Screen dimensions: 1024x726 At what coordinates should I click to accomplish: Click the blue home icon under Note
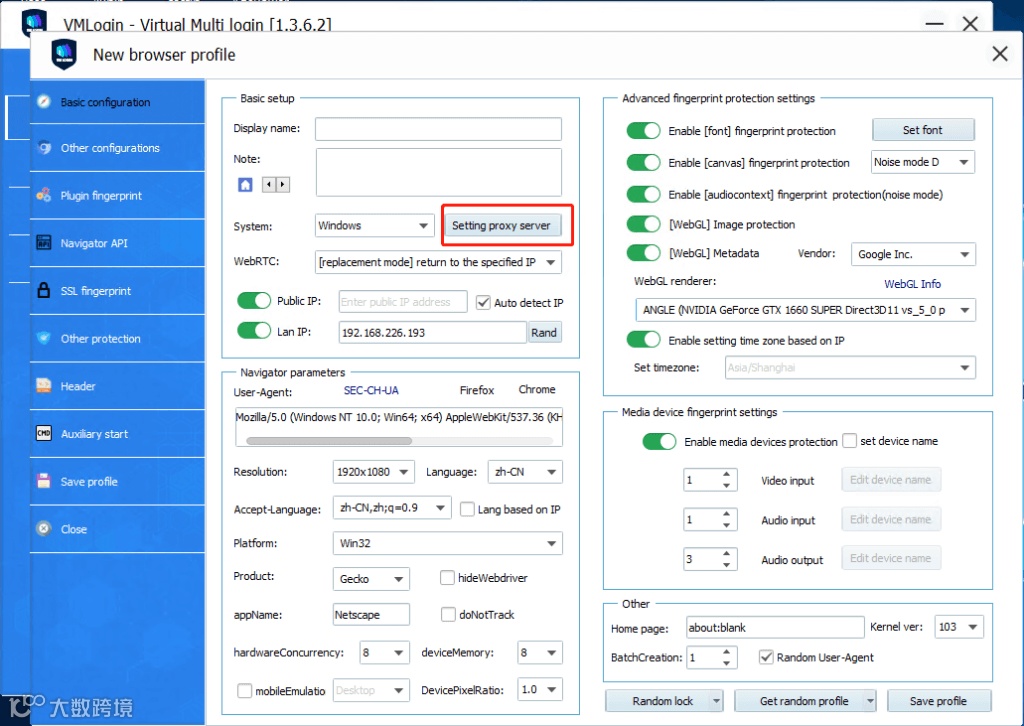click(x=245, y=185)
